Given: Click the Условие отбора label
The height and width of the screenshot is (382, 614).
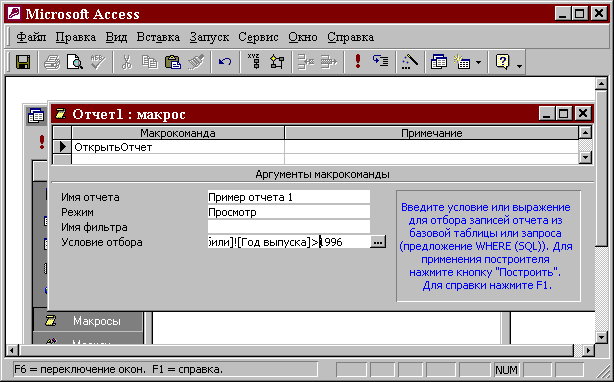Looking at the screenshot, I should pyautogui.click(x=102, y=242).
